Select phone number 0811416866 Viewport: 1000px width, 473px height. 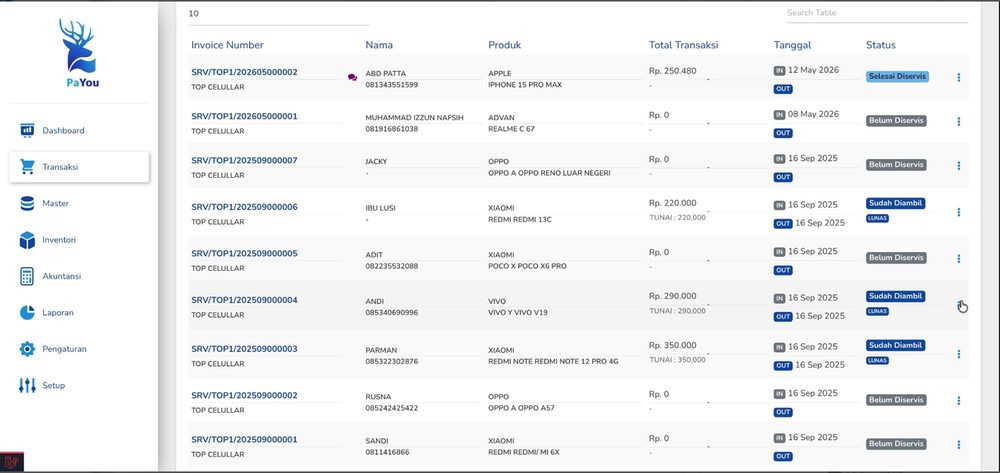tap(388, 452)
